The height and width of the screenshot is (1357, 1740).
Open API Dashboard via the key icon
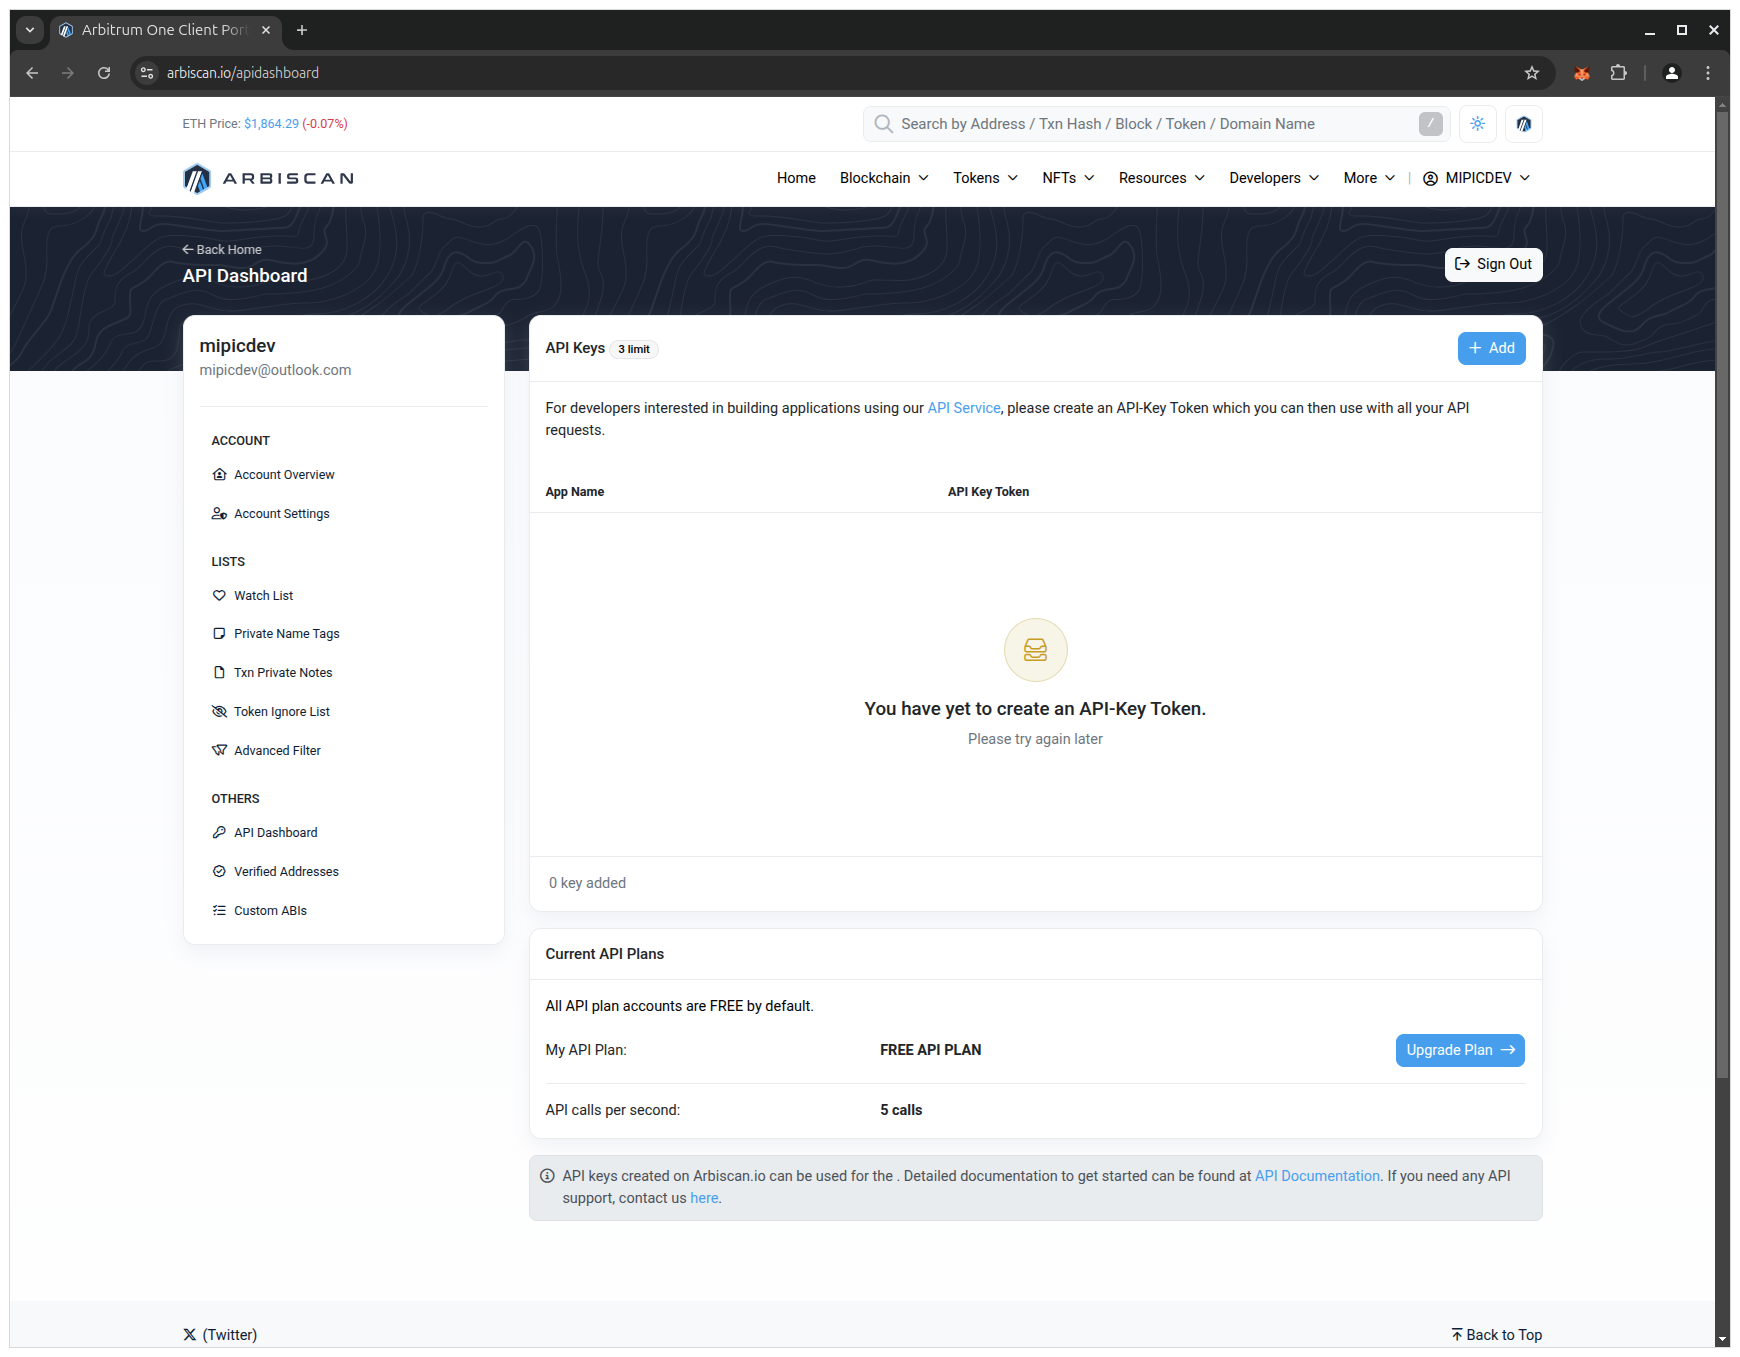point(220,832)
